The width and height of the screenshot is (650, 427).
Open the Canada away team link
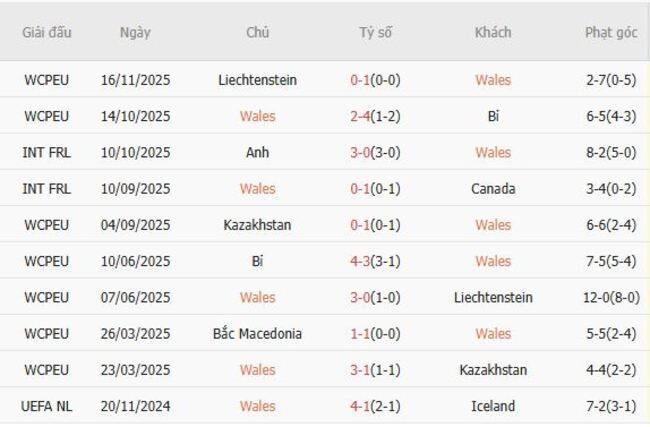(493, 189)
